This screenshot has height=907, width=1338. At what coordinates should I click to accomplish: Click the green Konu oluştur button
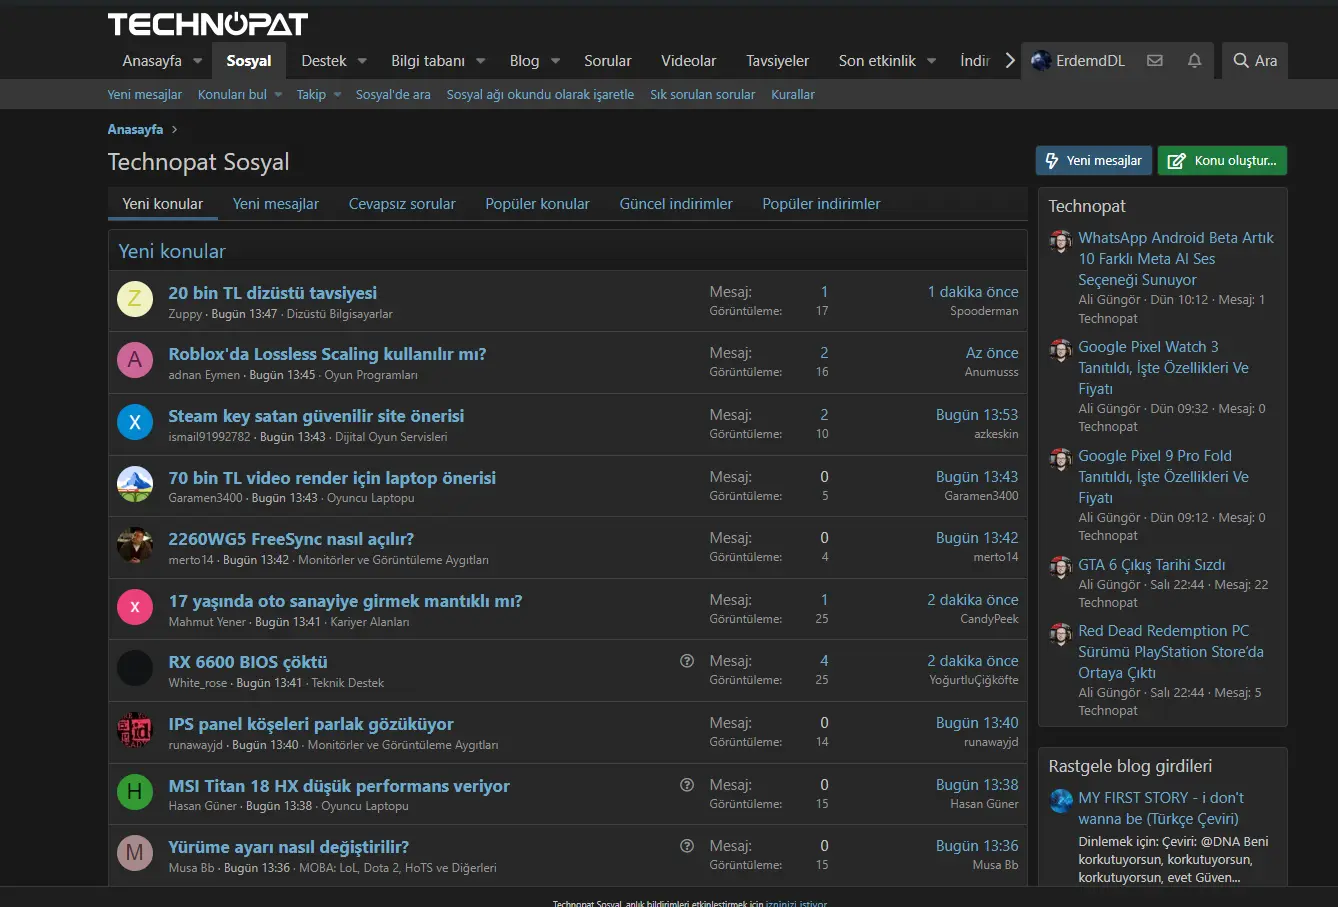click(x=1222, y=161)
